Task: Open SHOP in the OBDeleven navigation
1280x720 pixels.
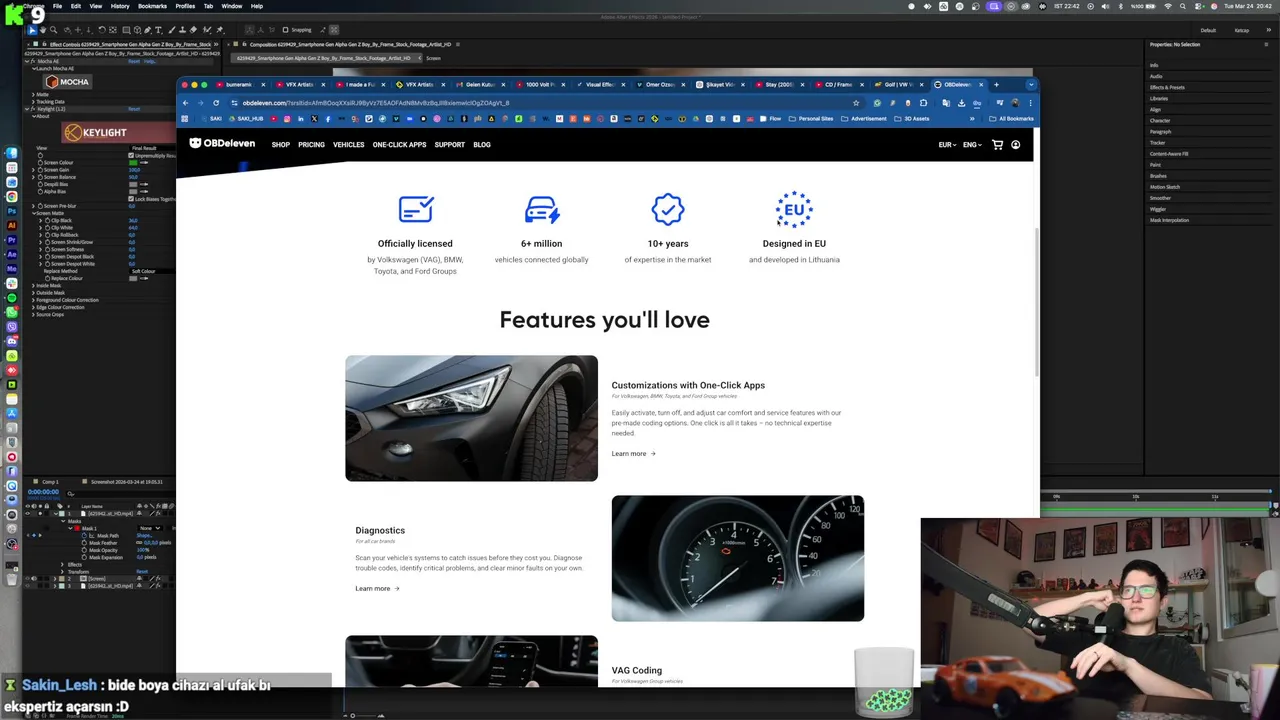Action: pos(281,145)
